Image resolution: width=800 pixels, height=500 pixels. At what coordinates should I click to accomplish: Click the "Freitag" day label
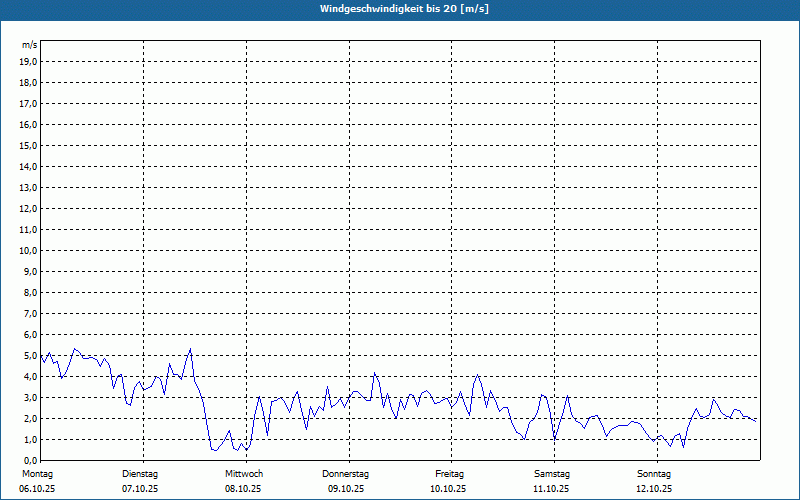(x=449, y=473)
